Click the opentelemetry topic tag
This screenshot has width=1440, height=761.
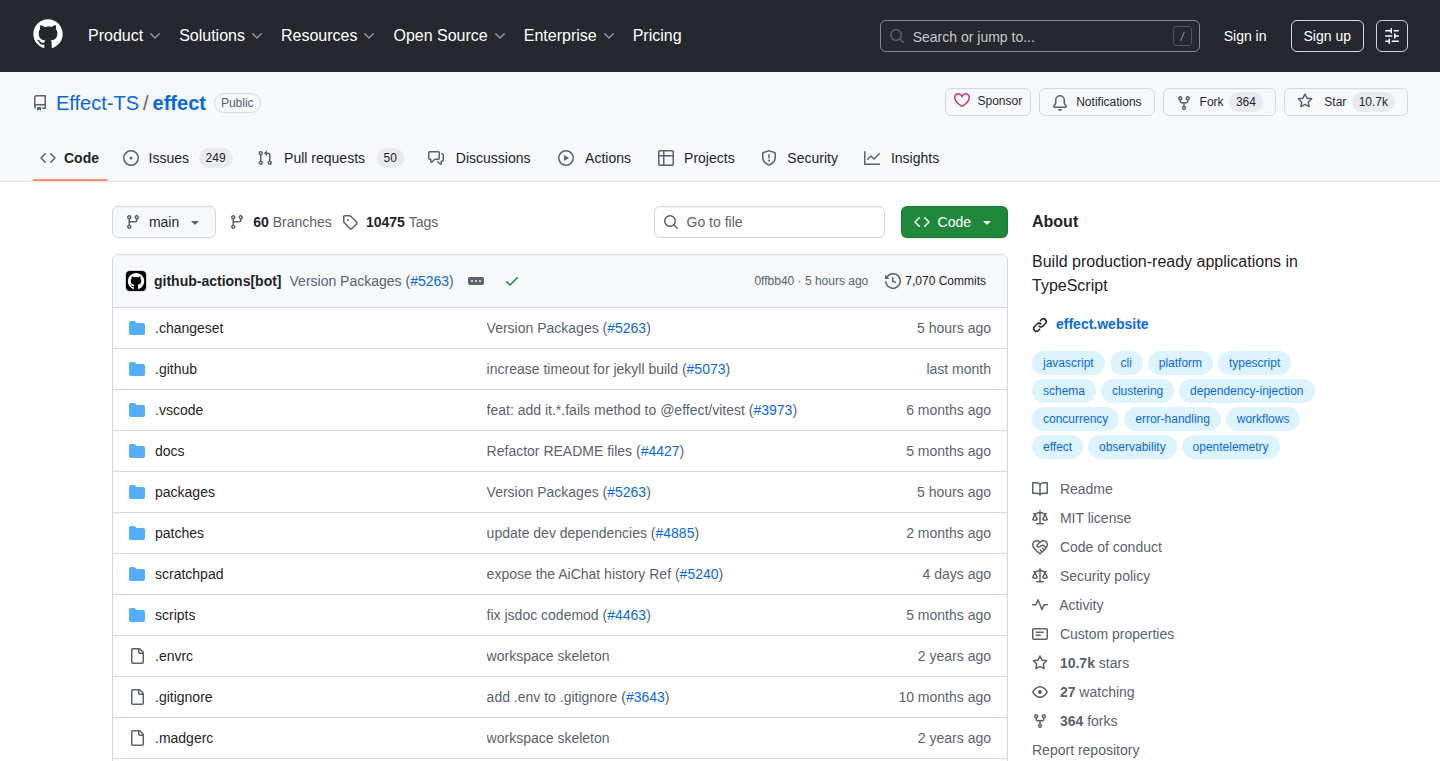[x=1230, y=447]
